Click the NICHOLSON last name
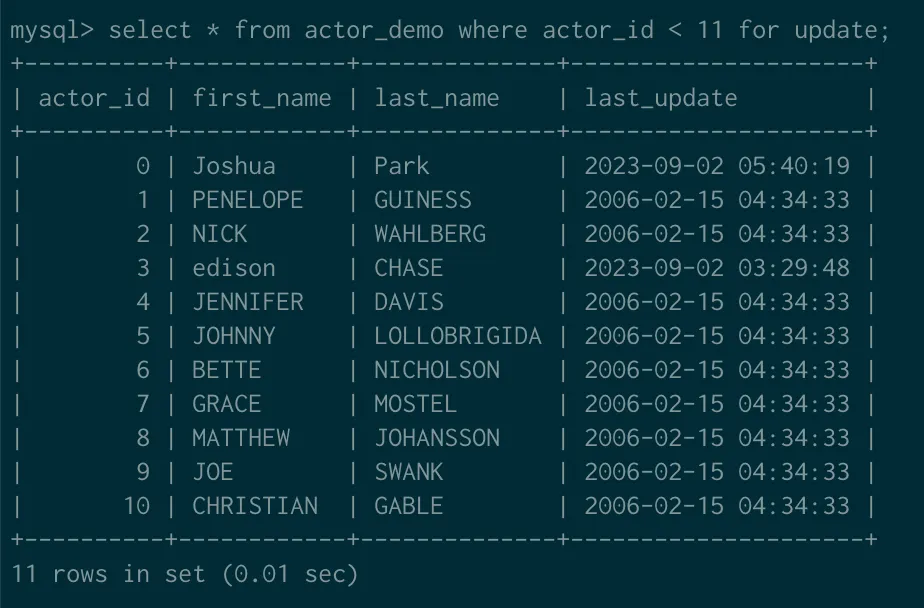Screen dimensions: 924x608 (x=437, y=370)
